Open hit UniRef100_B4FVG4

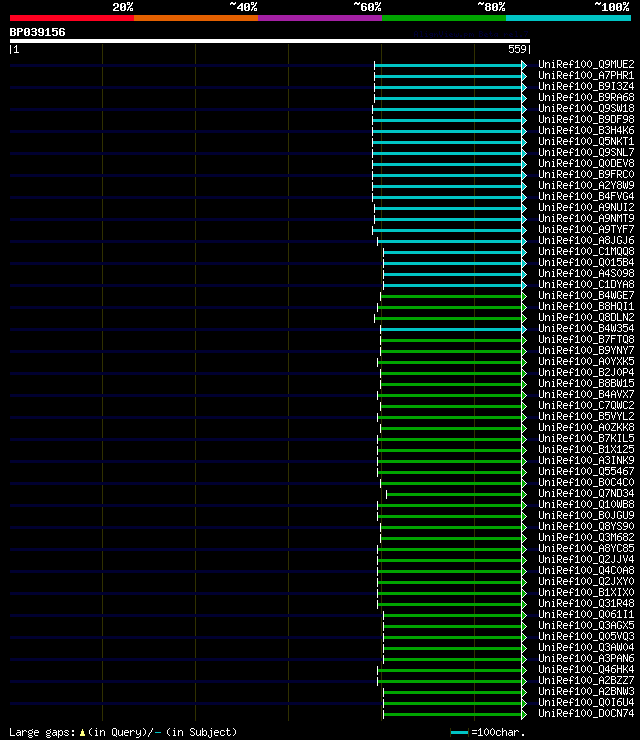[586, 196]
